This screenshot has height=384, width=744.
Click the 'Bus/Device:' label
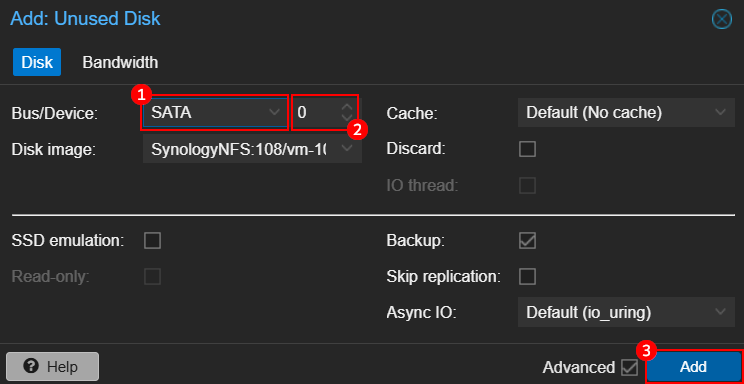pos(54,113)
